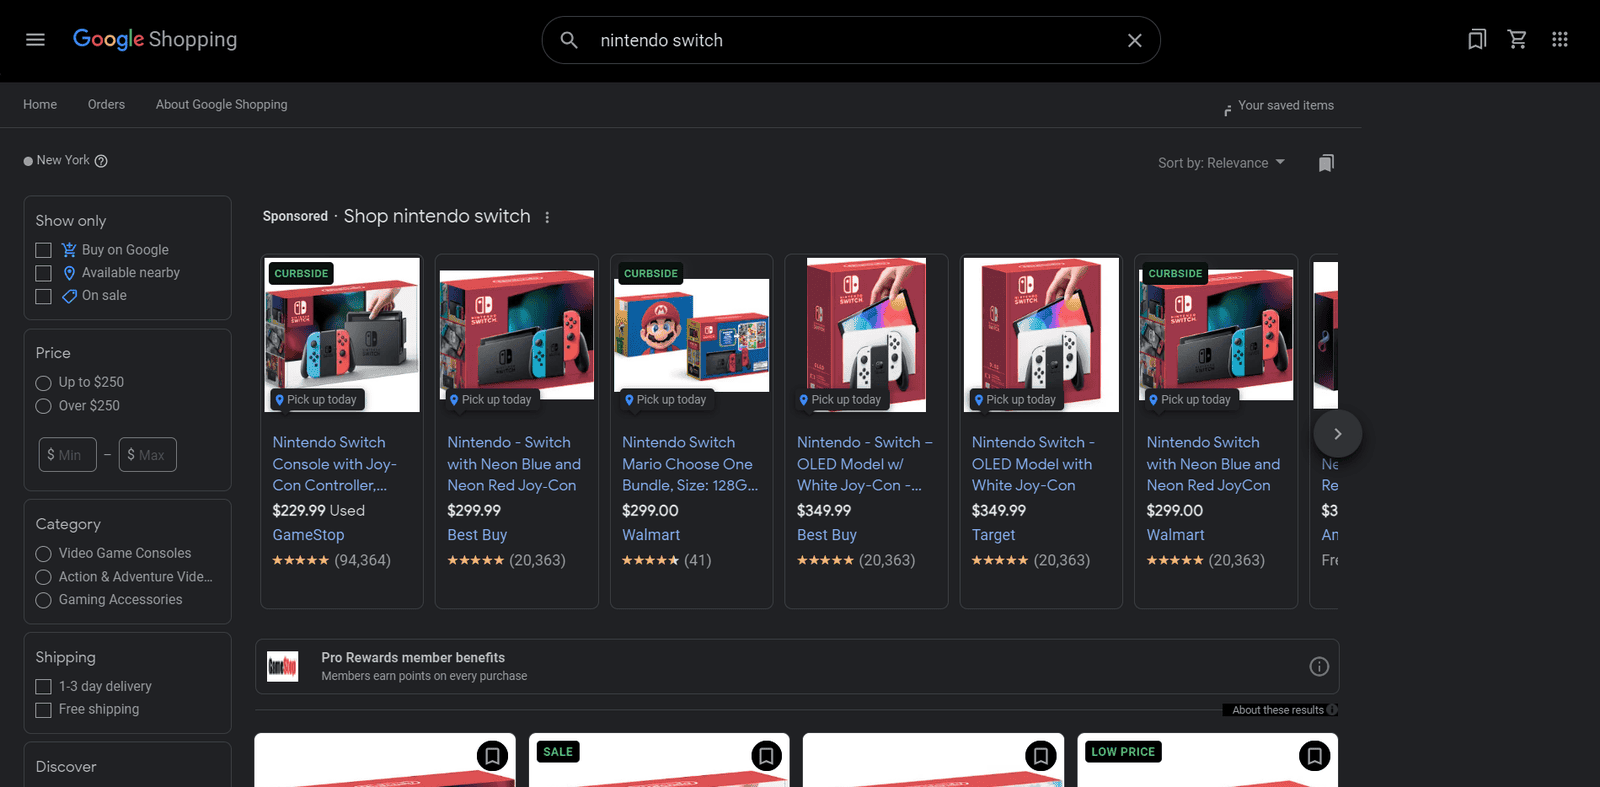Open Mario Choose One Bundle listing
The image size is (1600, 787).
pyautogui.click(x=690, y=464)
